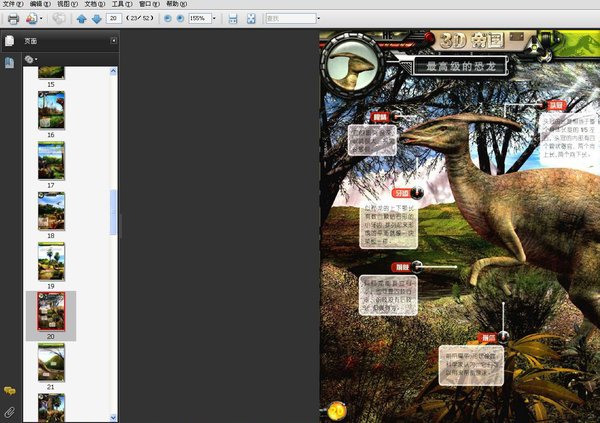Click thumbnail scrollbar up arrow

(x=113, y=71)
